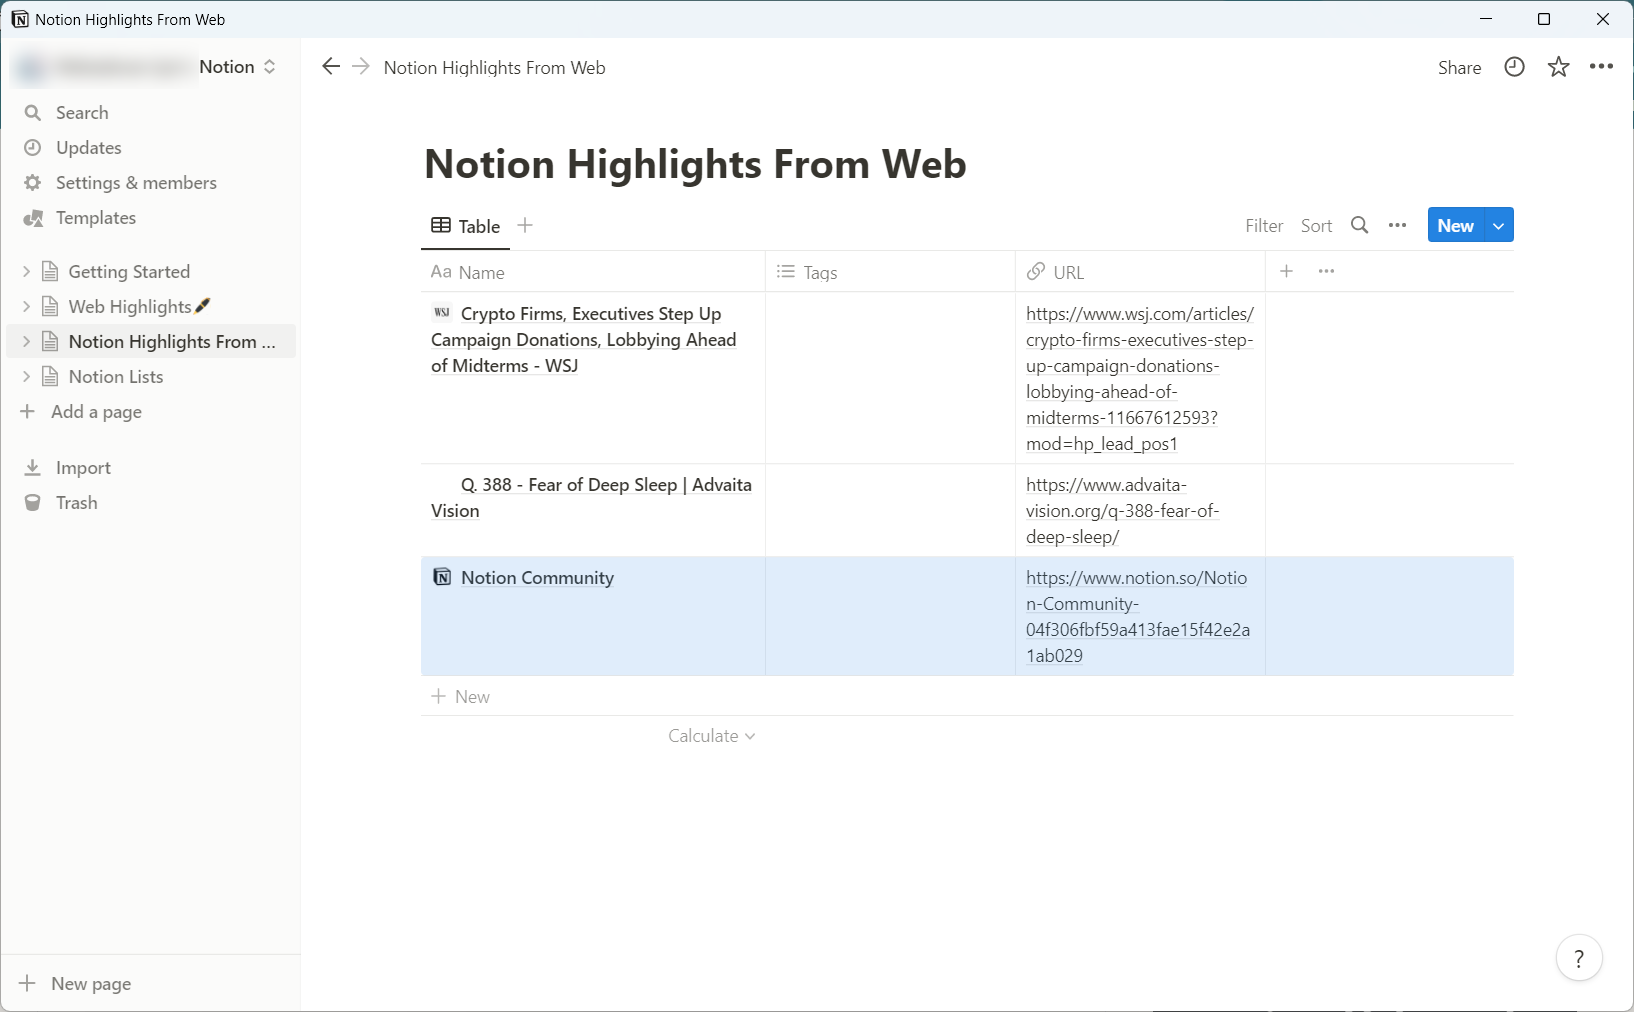Add a new property column plus

(1287, 271)
